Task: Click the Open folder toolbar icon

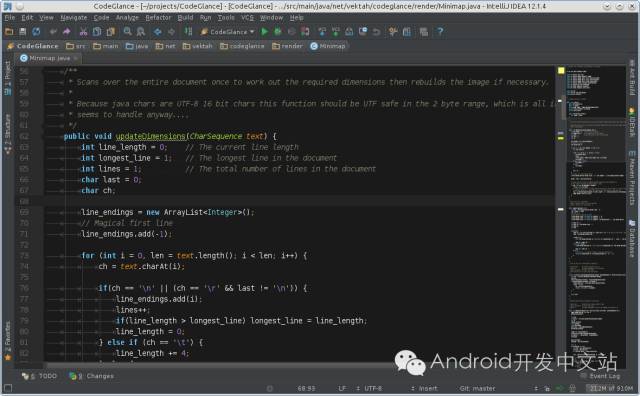Action: point(9,31)
